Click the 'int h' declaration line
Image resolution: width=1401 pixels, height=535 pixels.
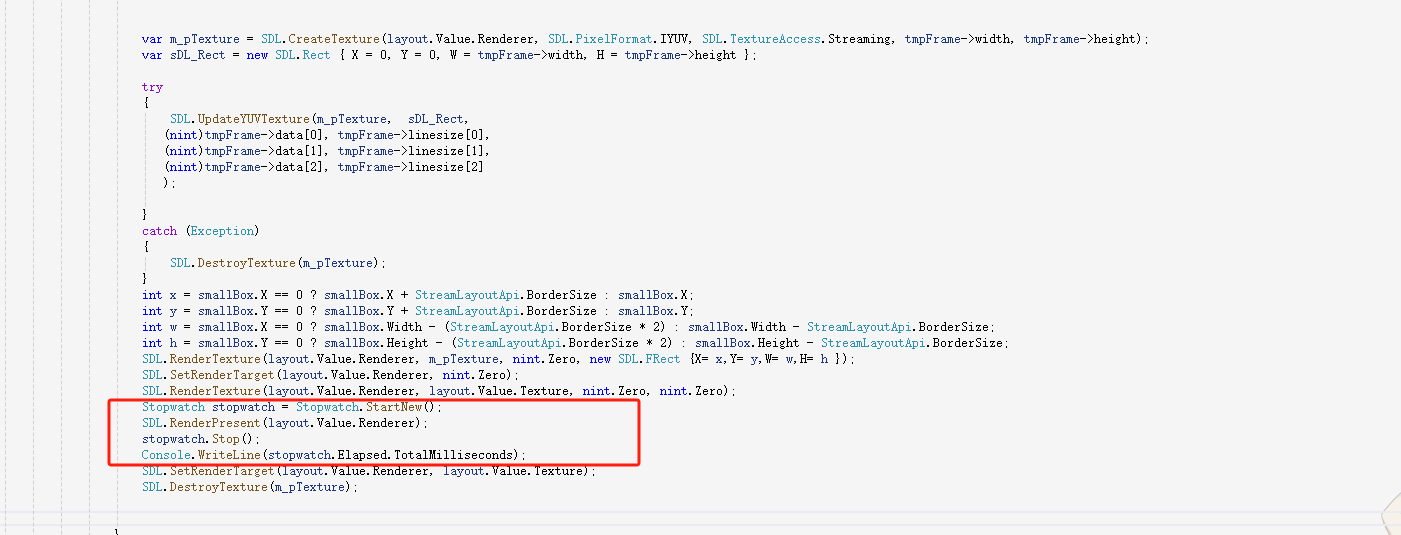575,343
